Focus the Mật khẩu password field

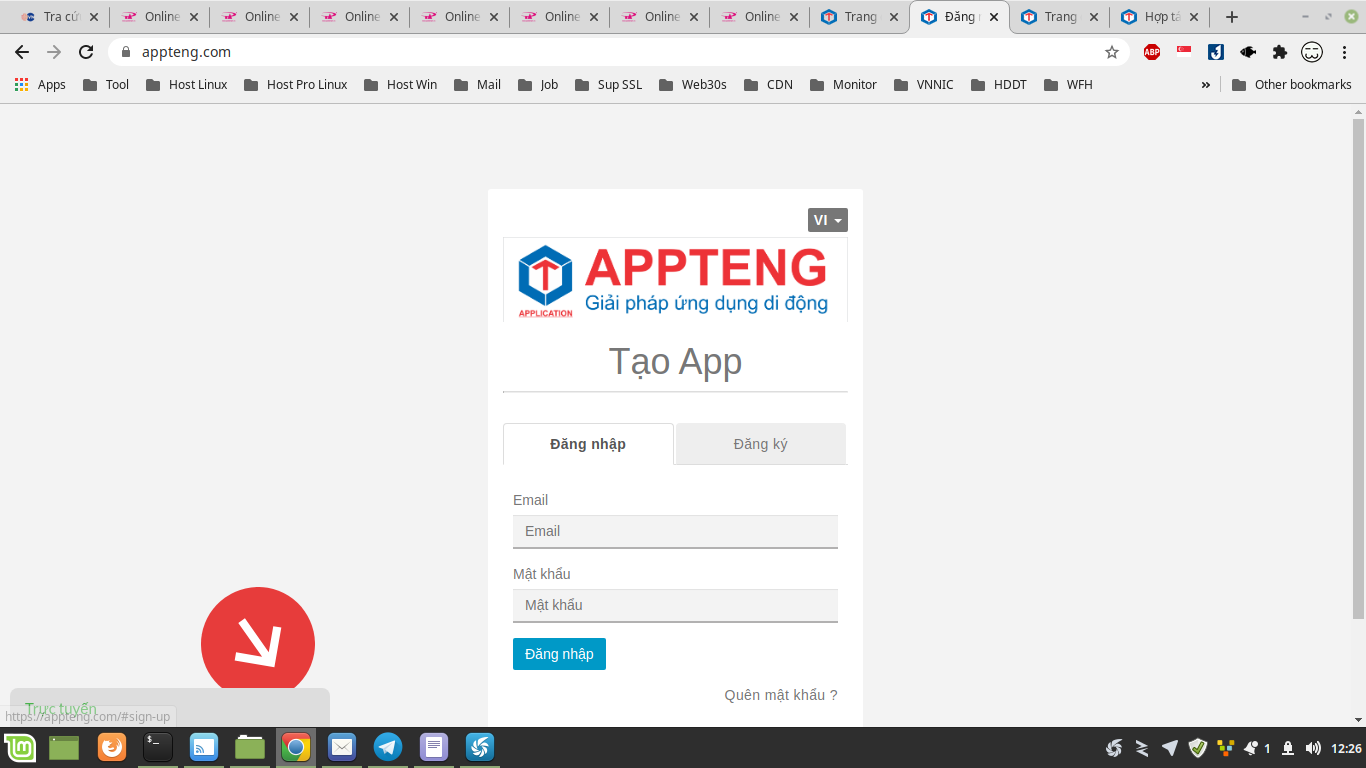[675, 606]
